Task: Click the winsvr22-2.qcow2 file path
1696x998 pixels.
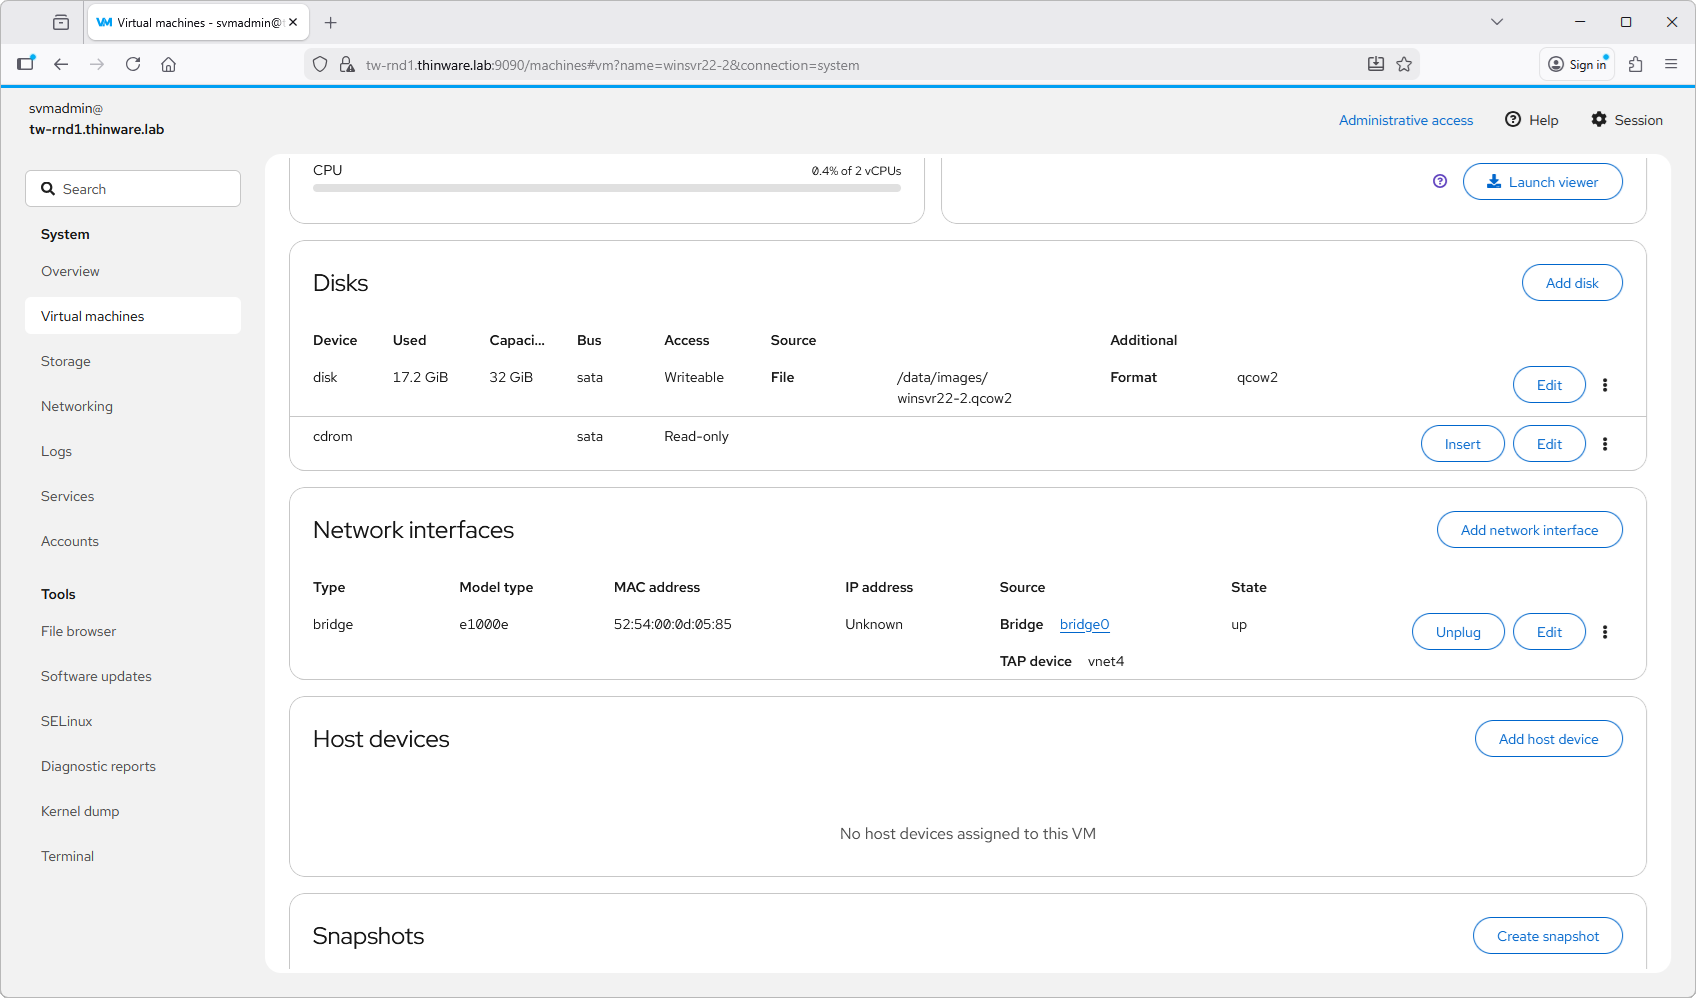Action: (954, 388)
